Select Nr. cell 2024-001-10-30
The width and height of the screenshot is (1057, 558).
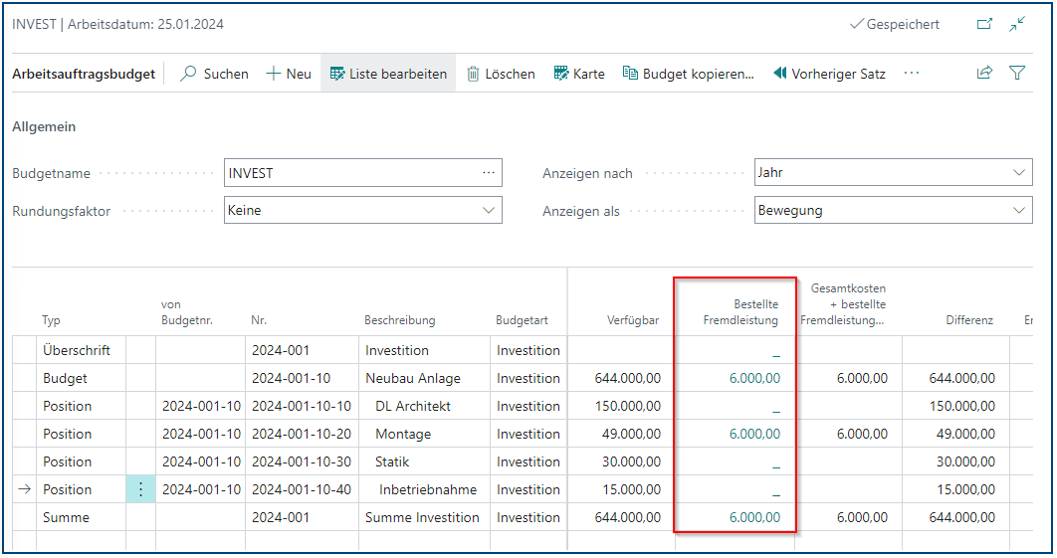point(302,462)
